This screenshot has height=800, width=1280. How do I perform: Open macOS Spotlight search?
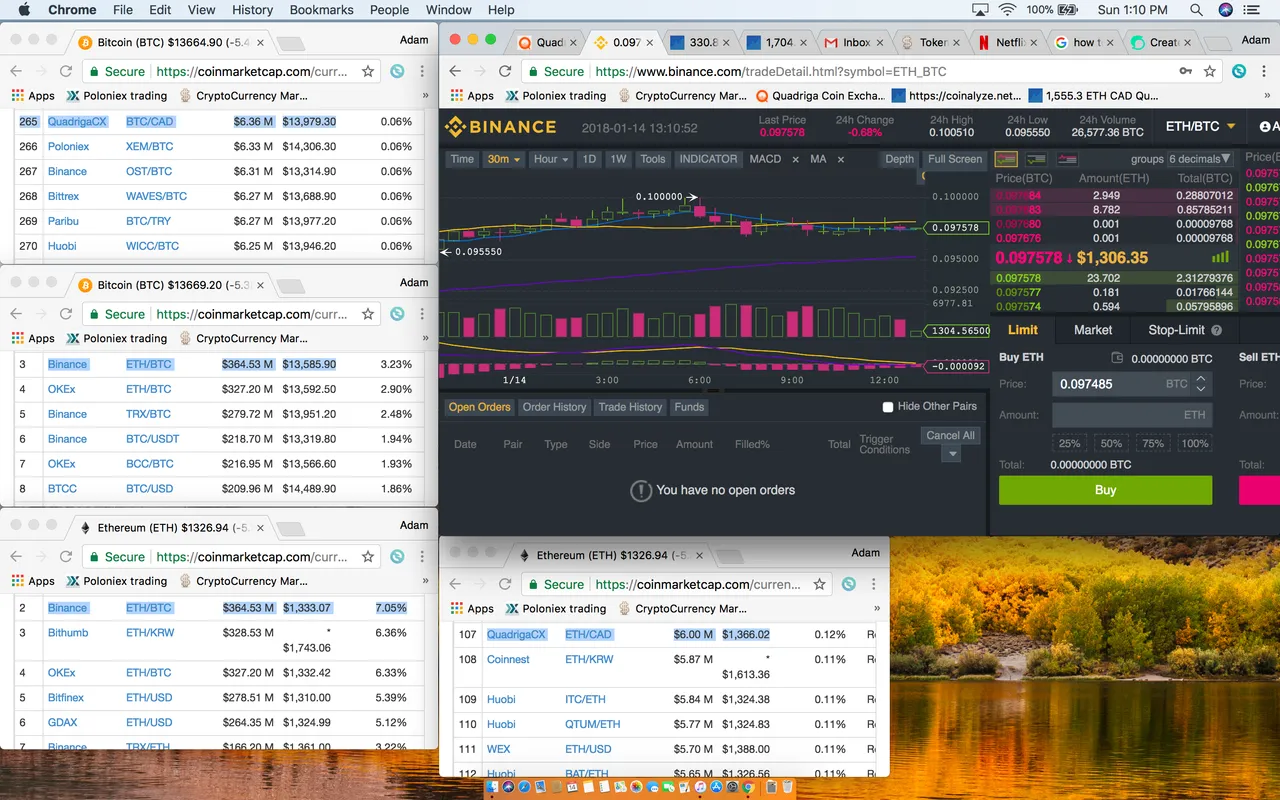pyautogui.click(x=1196, y=10)
